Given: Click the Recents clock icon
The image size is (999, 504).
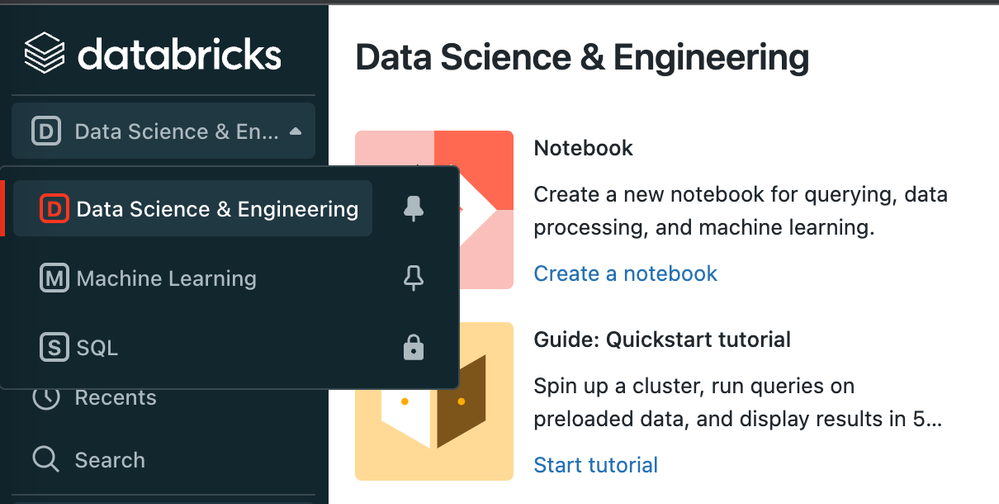Looking at the screenshot, I should 46,397.
